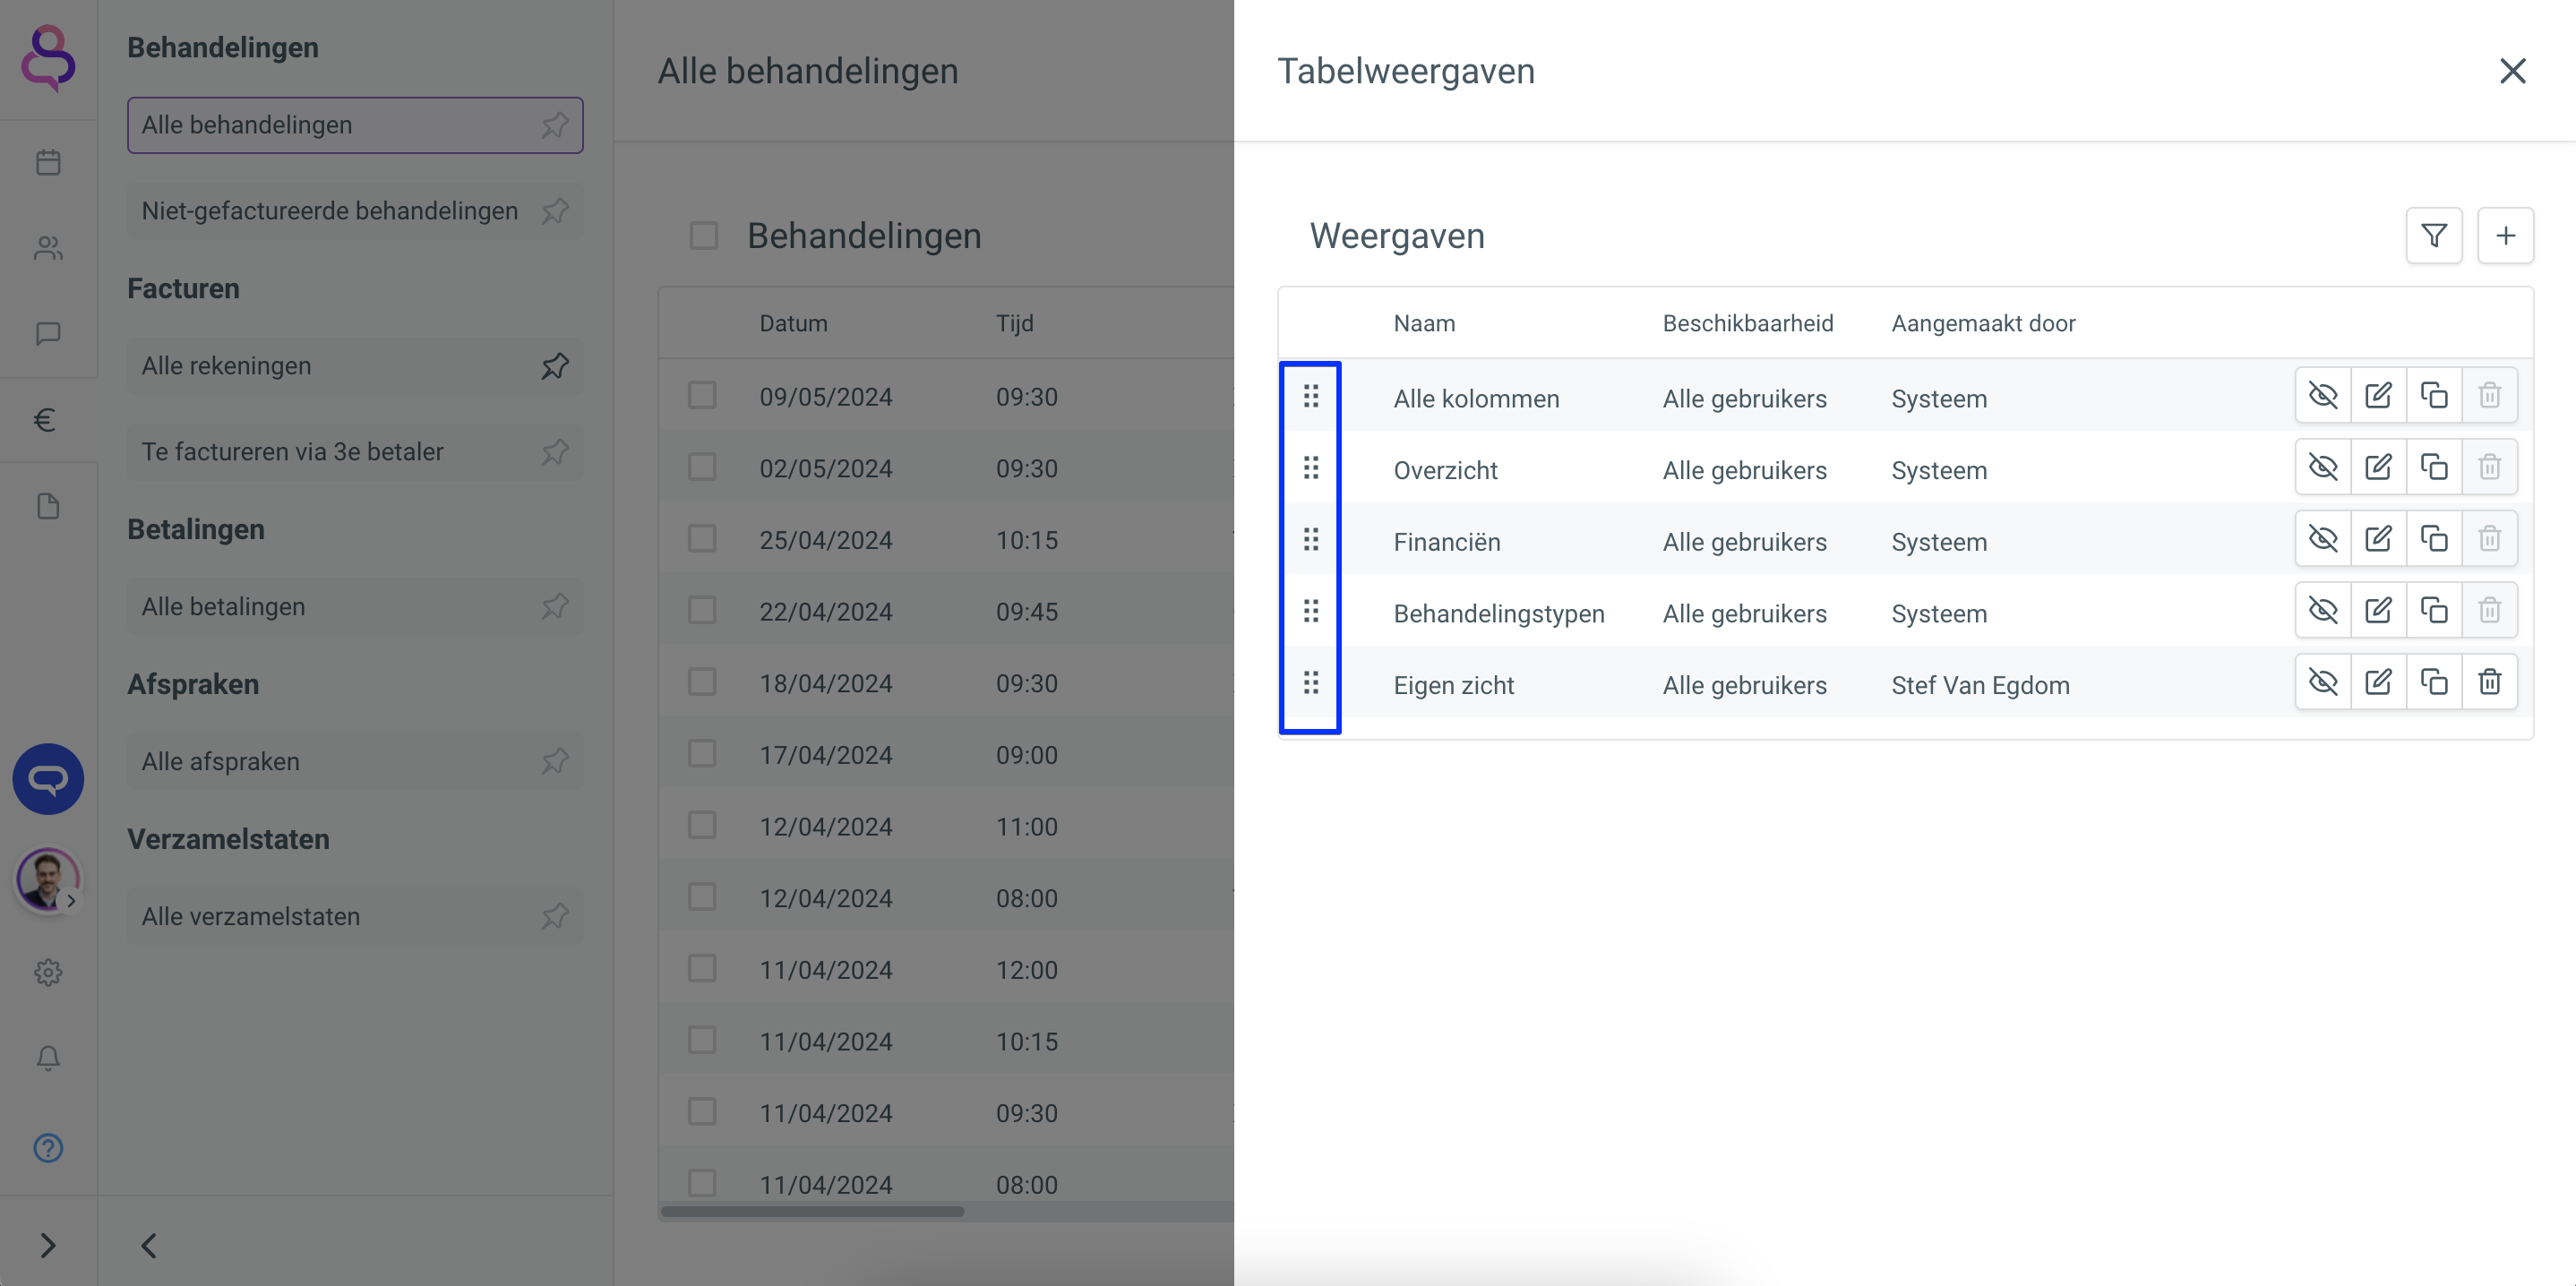Expand the main sidebar with bottom chevron
Screen dimensions: 2576x1286
48,1245
